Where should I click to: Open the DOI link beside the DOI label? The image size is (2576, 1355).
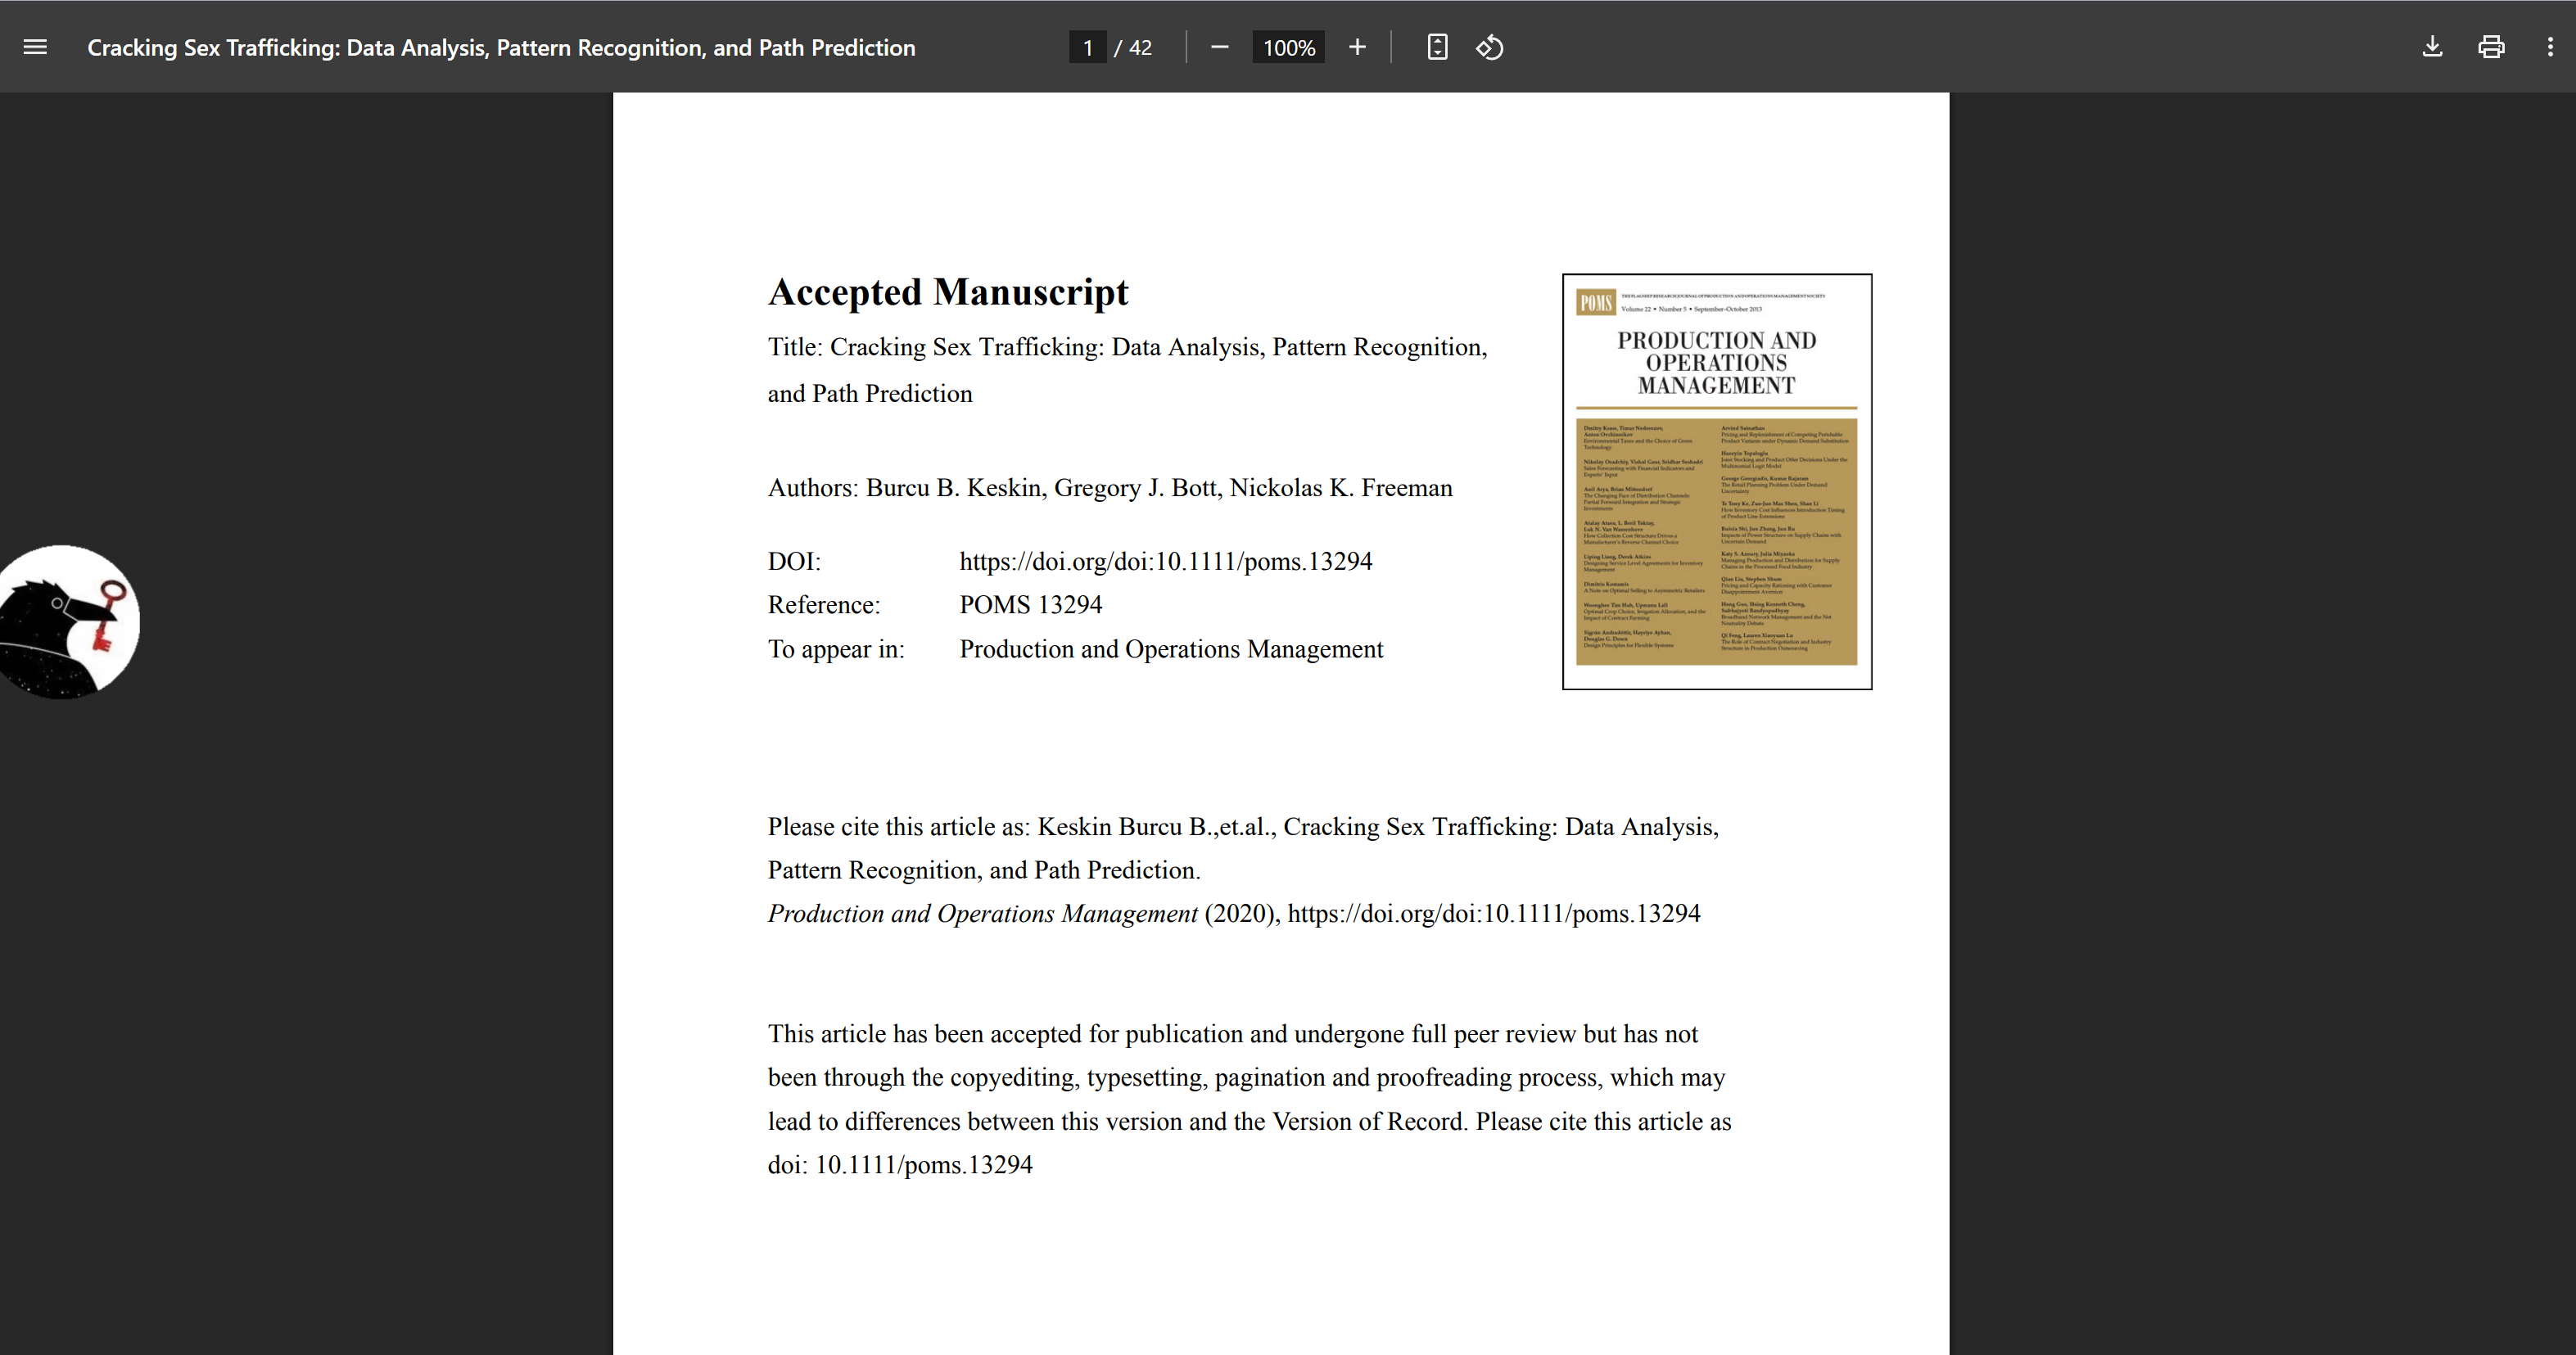[1165, 561]
